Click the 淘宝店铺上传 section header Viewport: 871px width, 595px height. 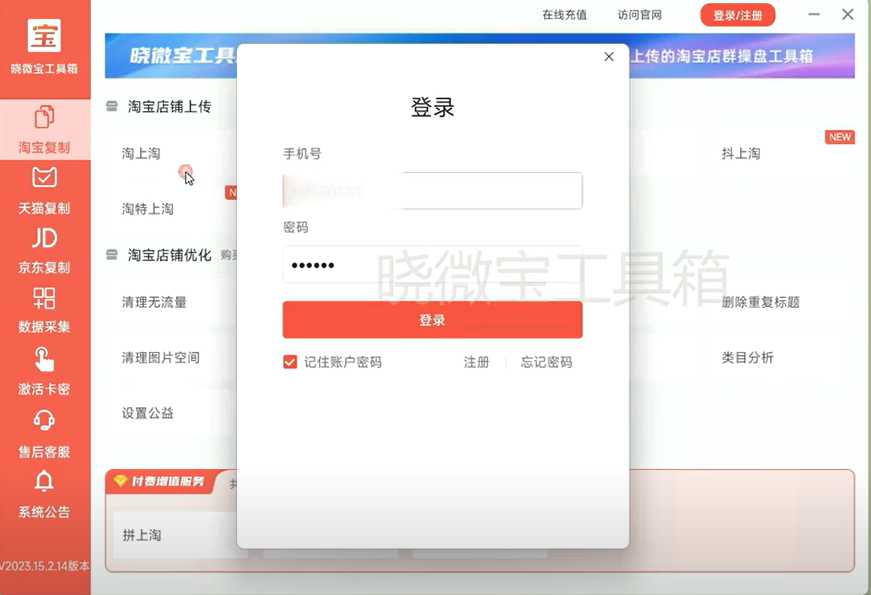[169, 107]
